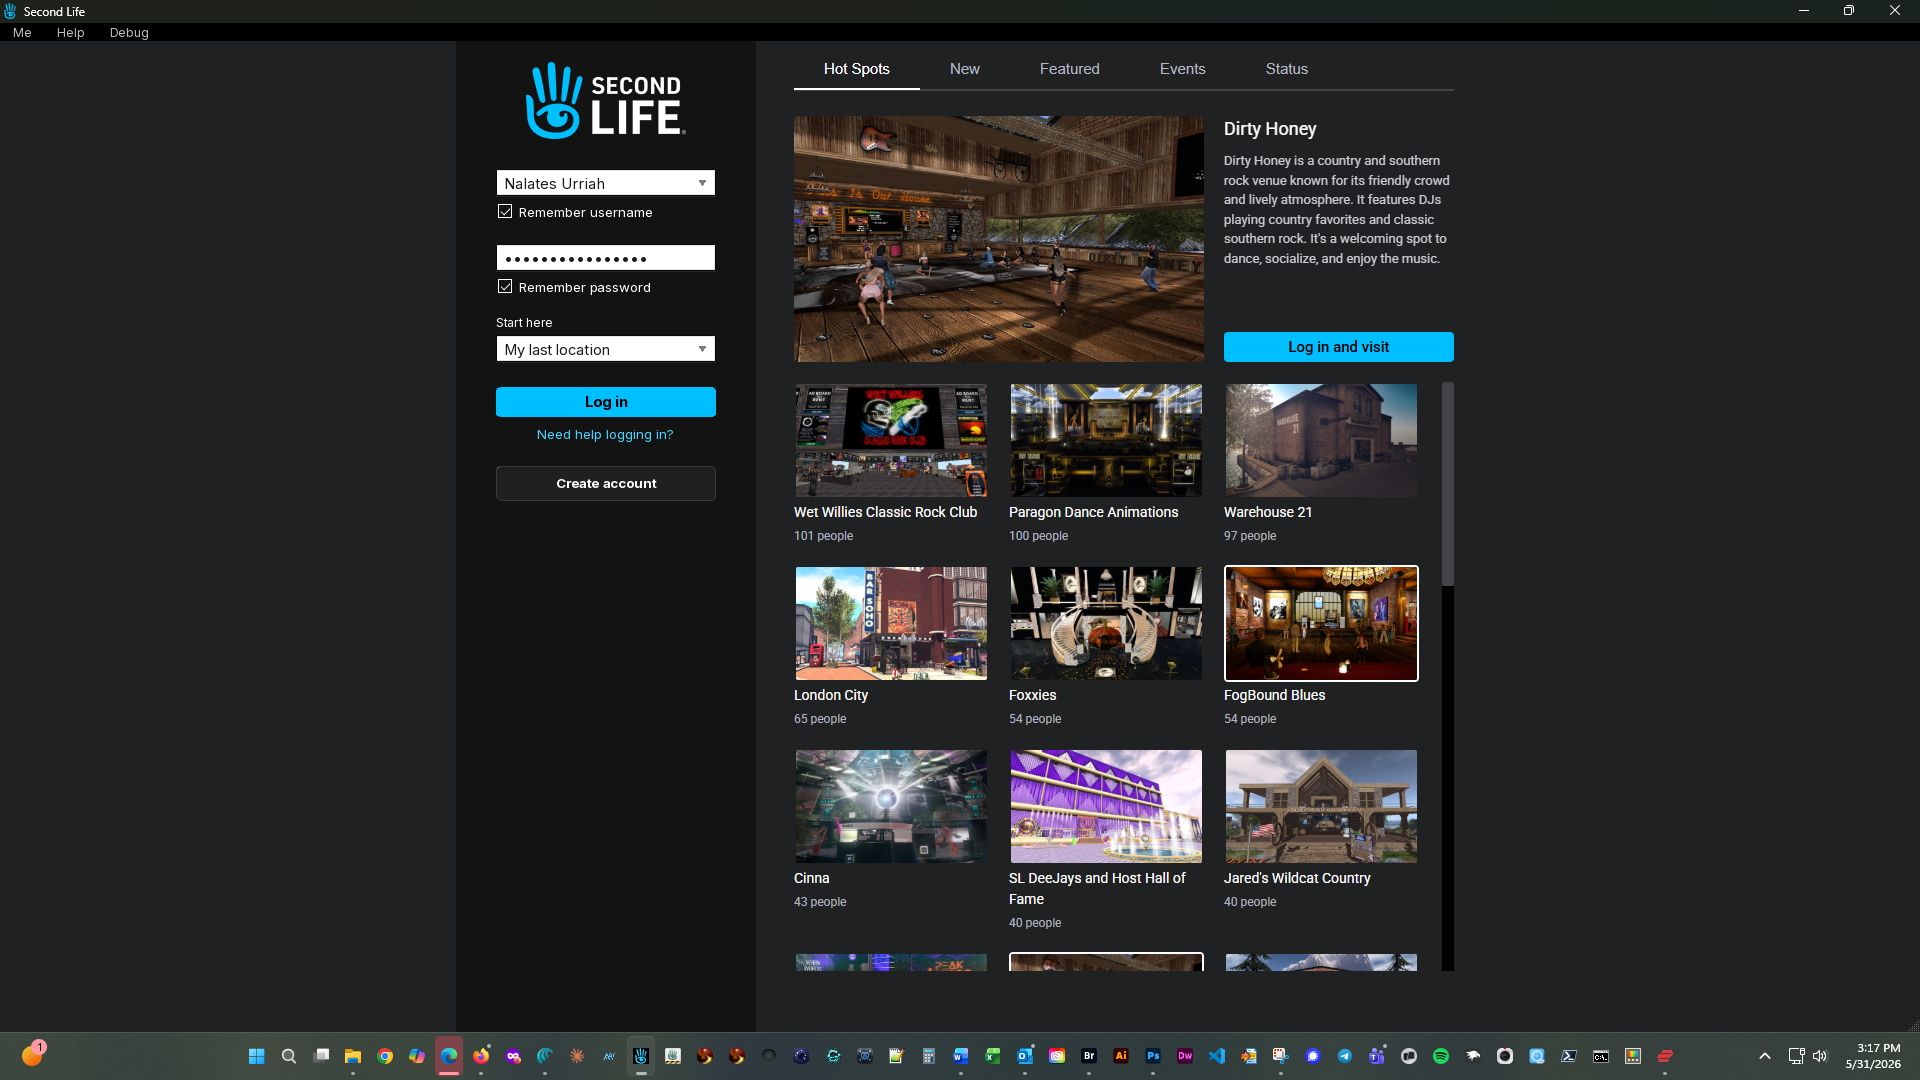Show hidden system tray icons
Image resolution: width=1920 pixels, height=1080 pixels.
1765,1056
